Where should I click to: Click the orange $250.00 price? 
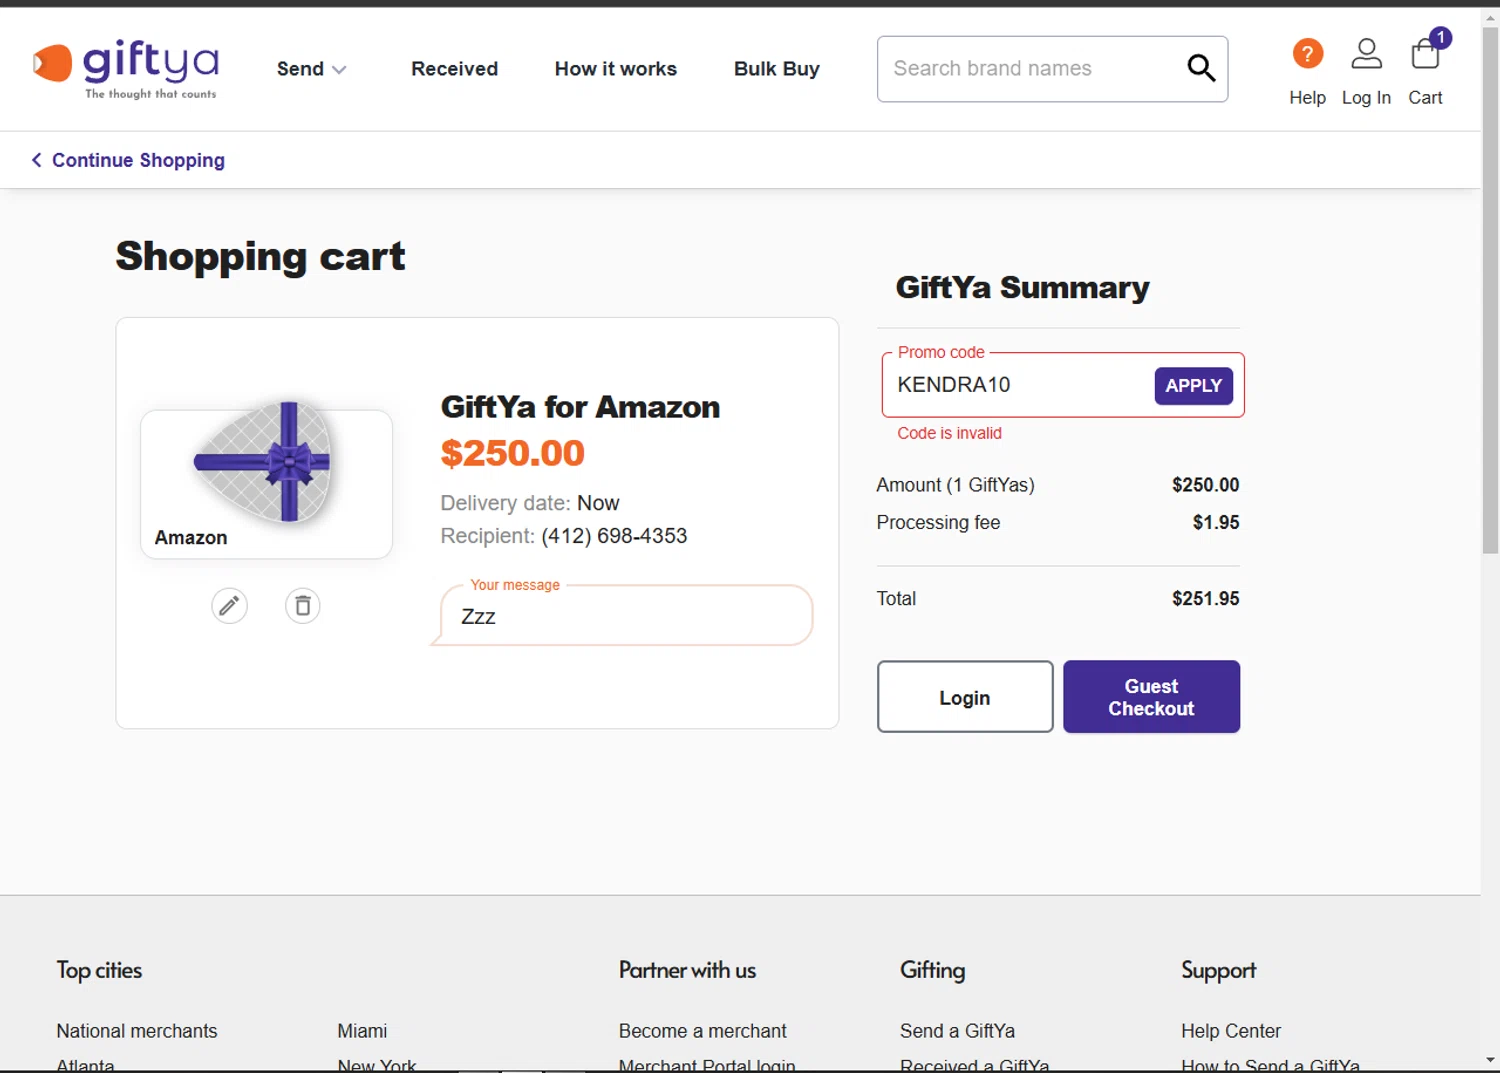(x=512, y=453)
